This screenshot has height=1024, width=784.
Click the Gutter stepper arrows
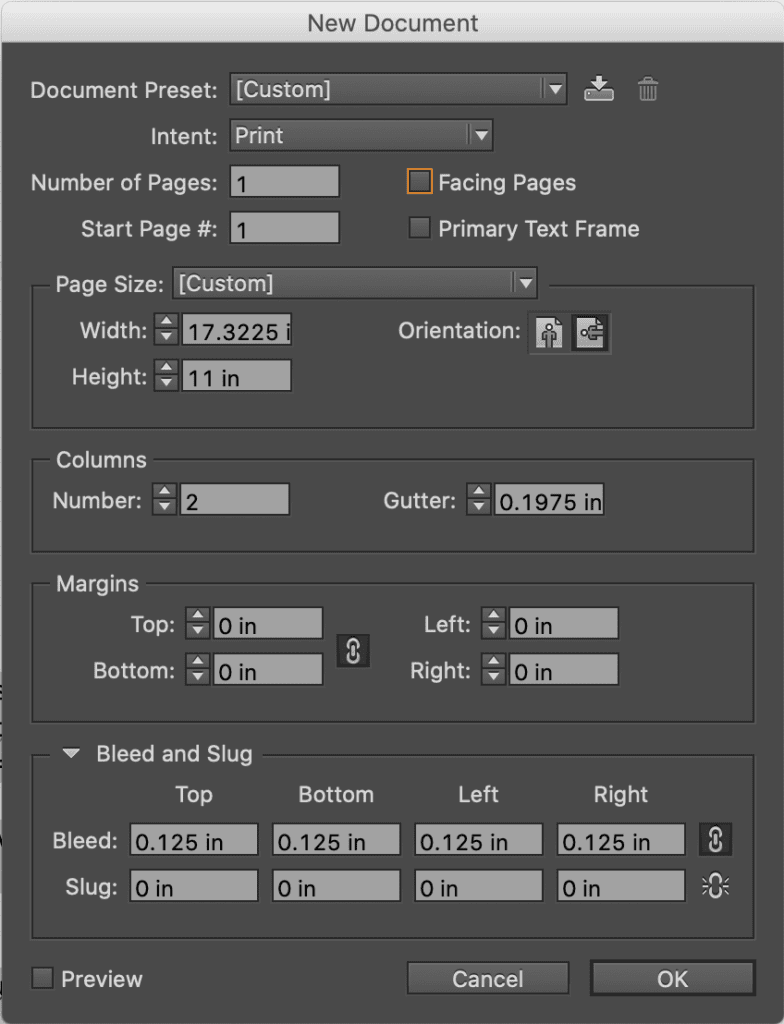478,499
